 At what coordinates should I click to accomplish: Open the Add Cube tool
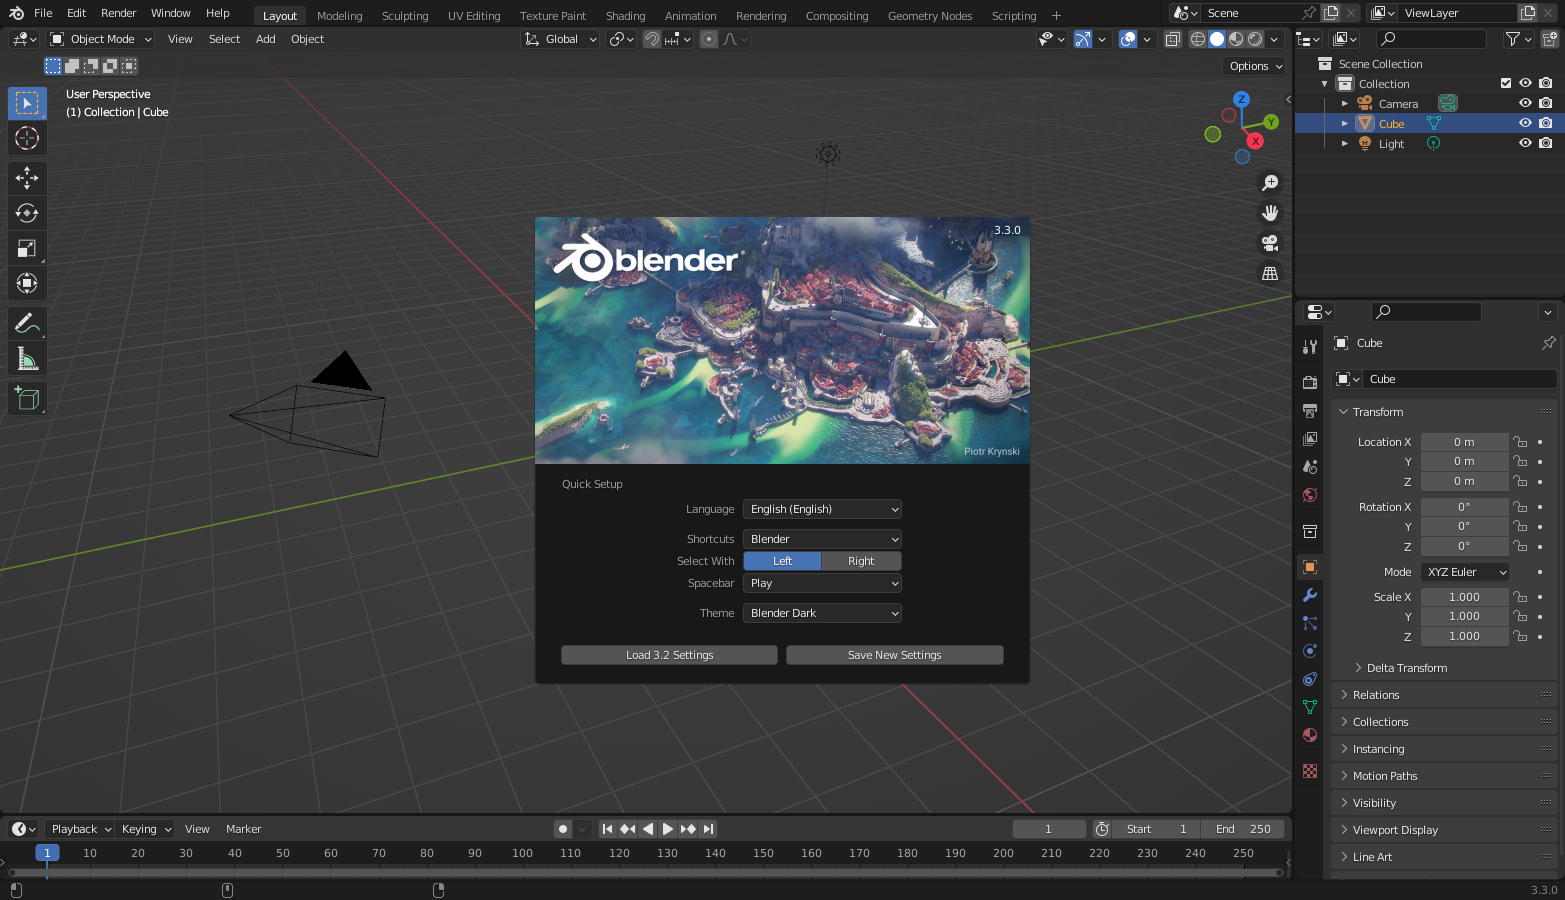[27, 397]
